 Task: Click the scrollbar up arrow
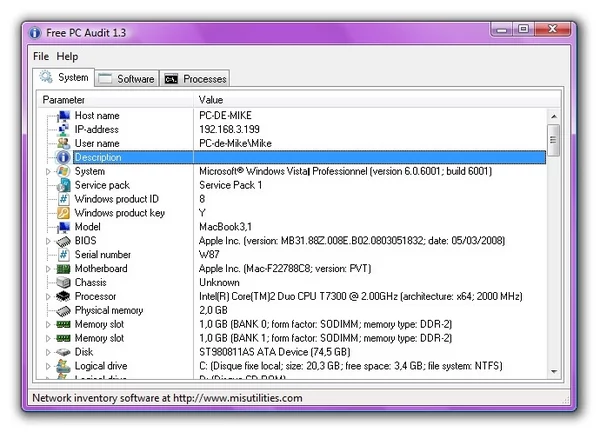pyautogui.click(x=554, y=116)
